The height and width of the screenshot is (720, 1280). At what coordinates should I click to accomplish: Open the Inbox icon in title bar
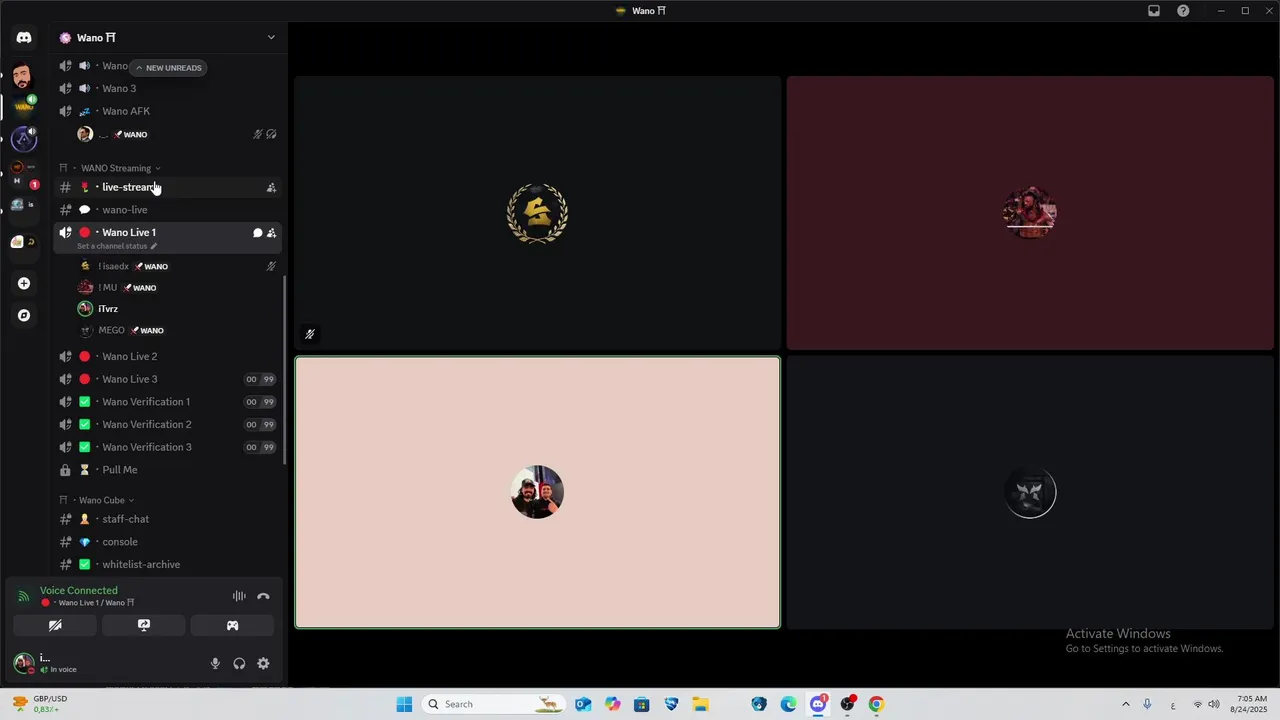coord(1154,11)
